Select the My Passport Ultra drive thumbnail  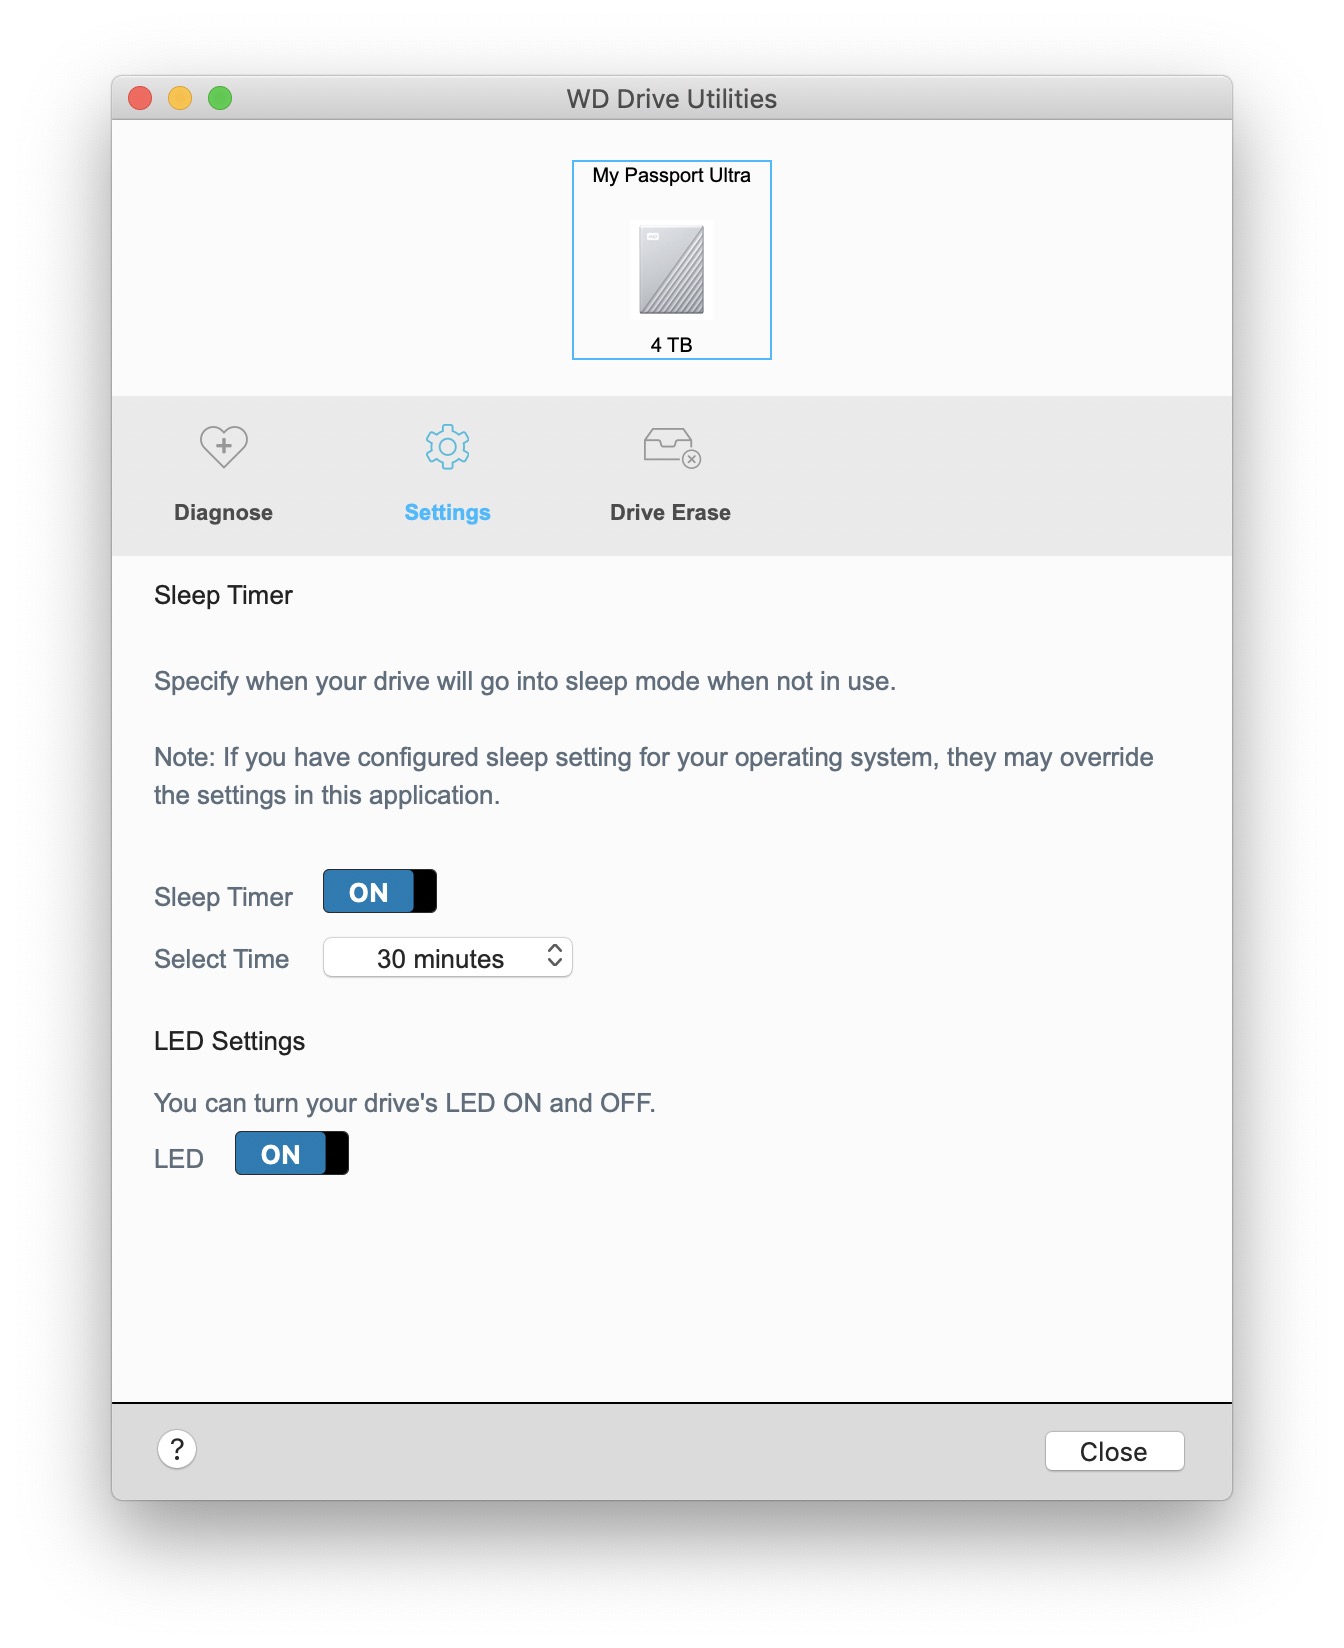[671, 260]
